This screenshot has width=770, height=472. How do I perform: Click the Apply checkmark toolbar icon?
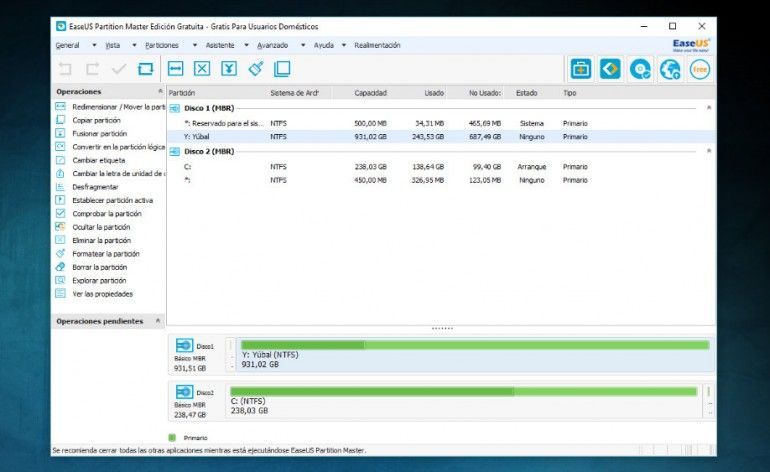tap(119, 69)
